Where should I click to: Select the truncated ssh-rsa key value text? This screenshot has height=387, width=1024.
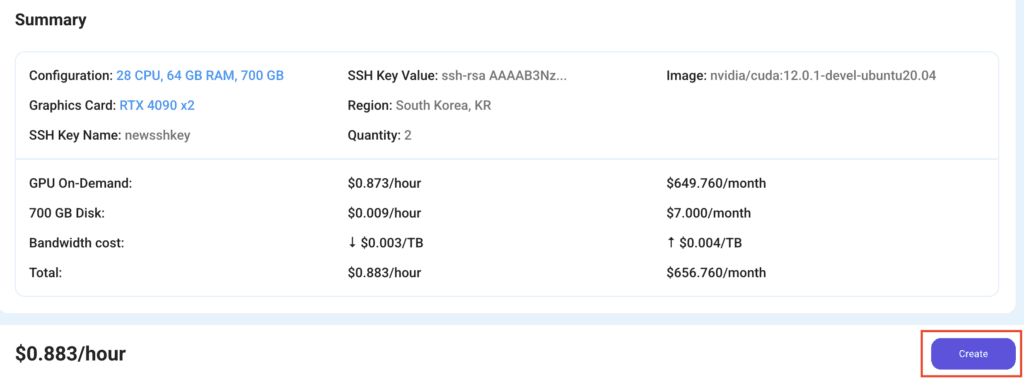coord(504,76)
